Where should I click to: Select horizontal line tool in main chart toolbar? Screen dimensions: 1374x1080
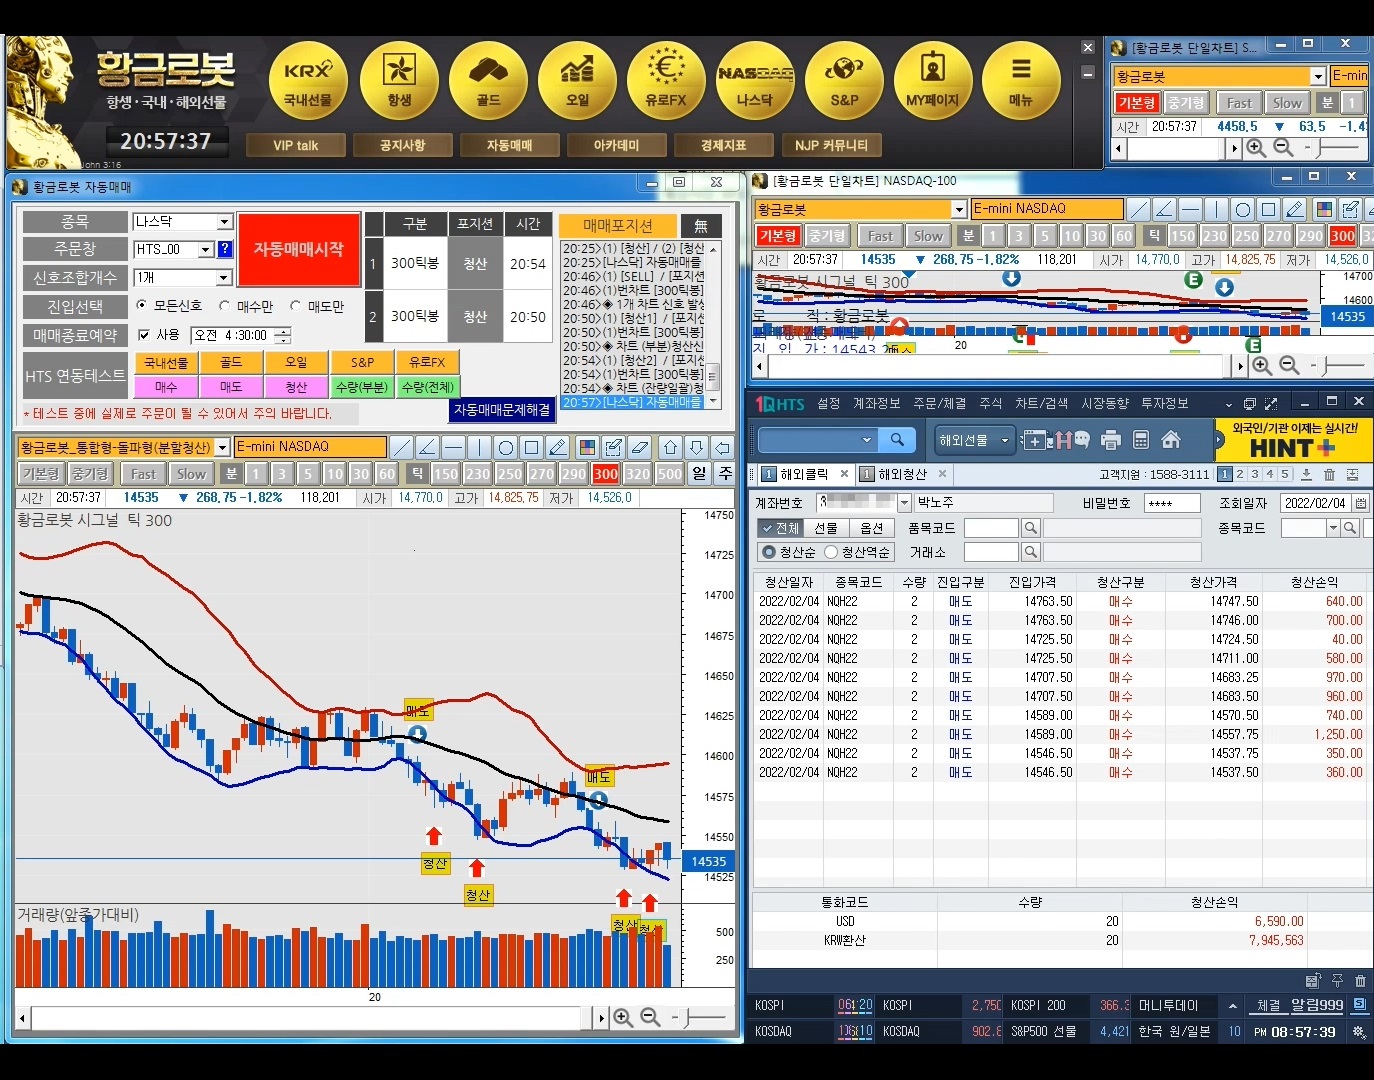click(453, 447)
